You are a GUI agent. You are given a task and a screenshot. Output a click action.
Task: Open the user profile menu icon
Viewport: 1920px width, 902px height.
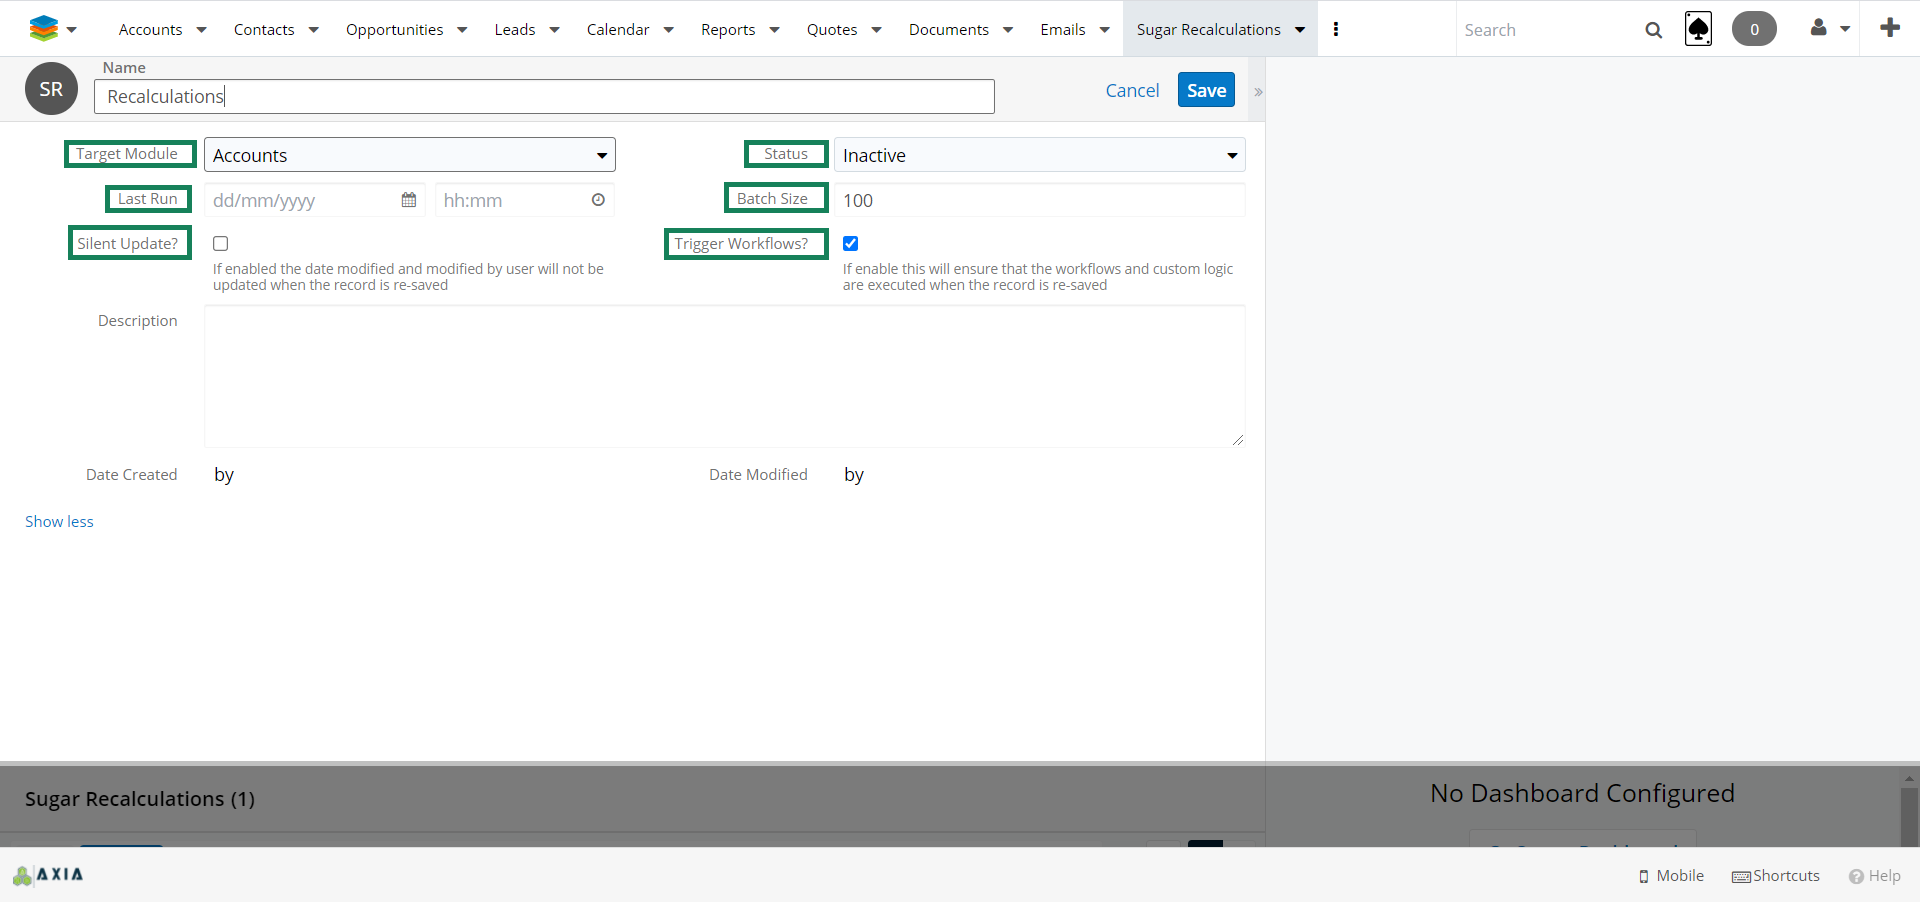point(1818,28)
